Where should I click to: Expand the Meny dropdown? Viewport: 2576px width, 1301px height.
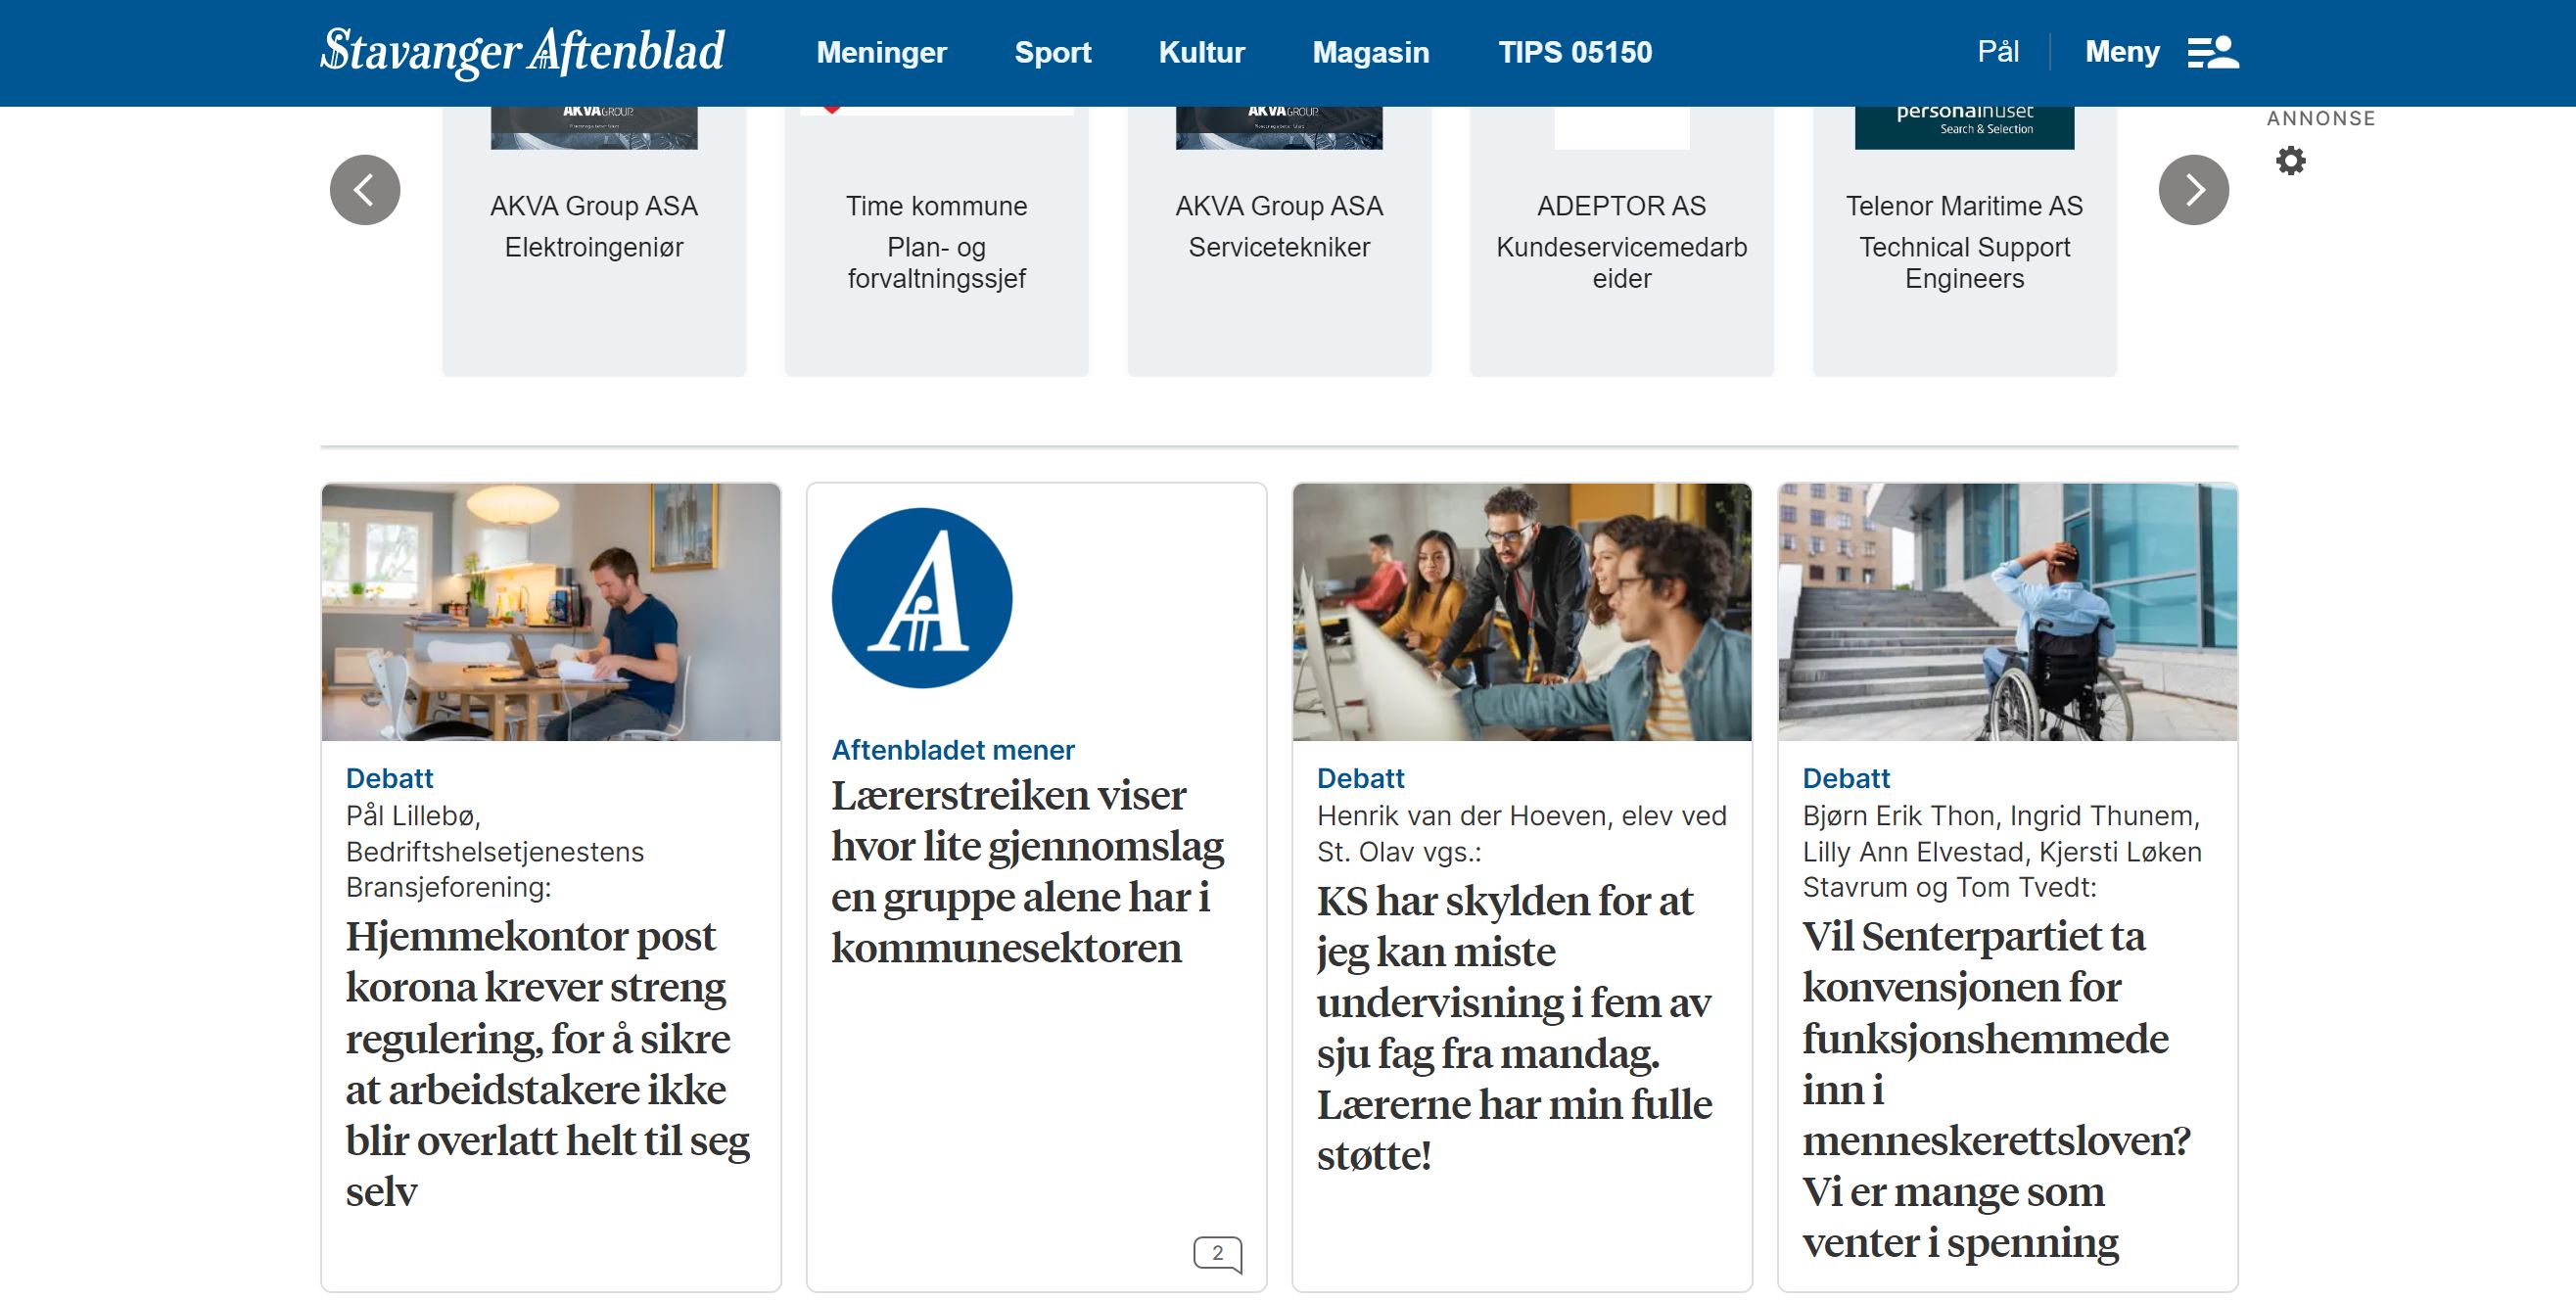coord(2122,52)
